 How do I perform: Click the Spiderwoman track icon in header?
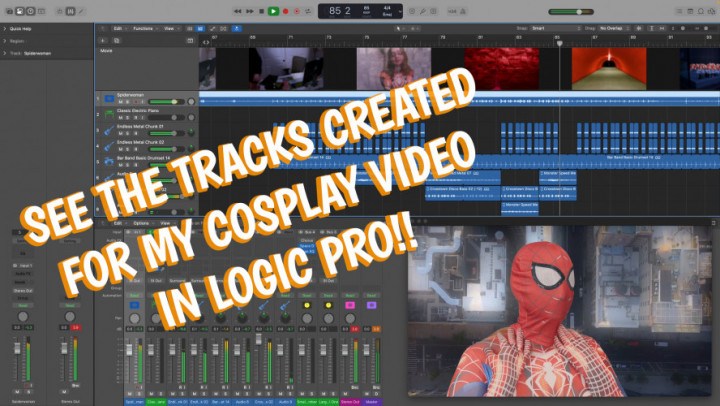110,100
